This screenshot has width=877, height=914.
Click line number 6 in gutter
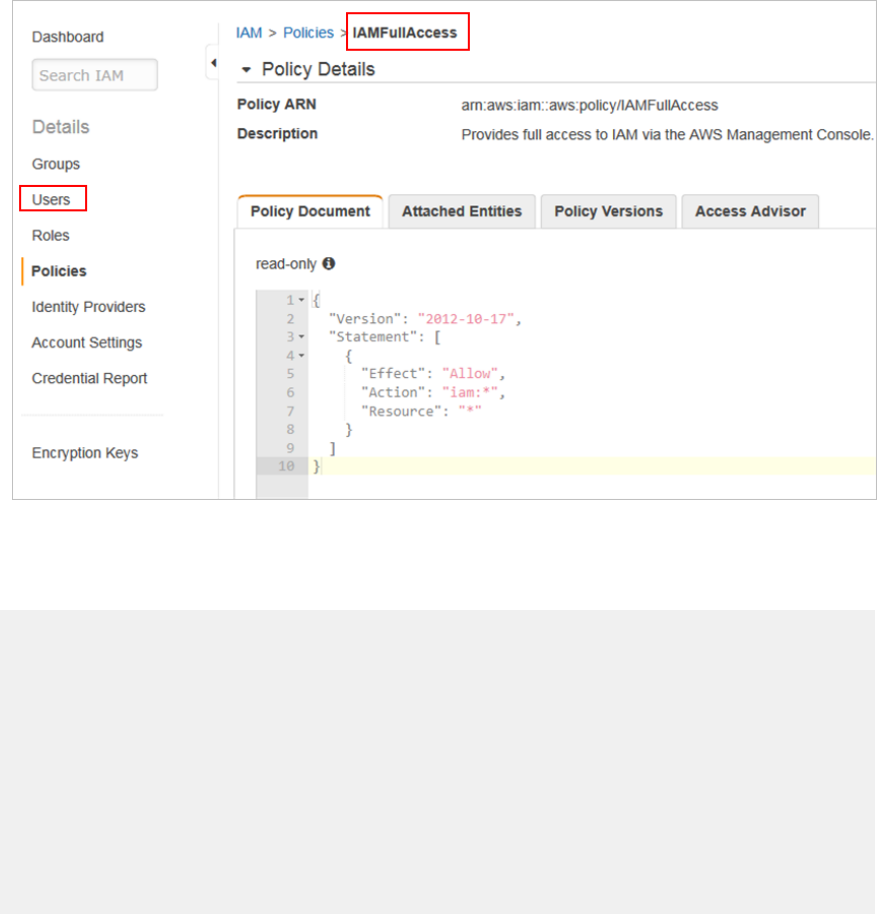click(x=290, y=392)
